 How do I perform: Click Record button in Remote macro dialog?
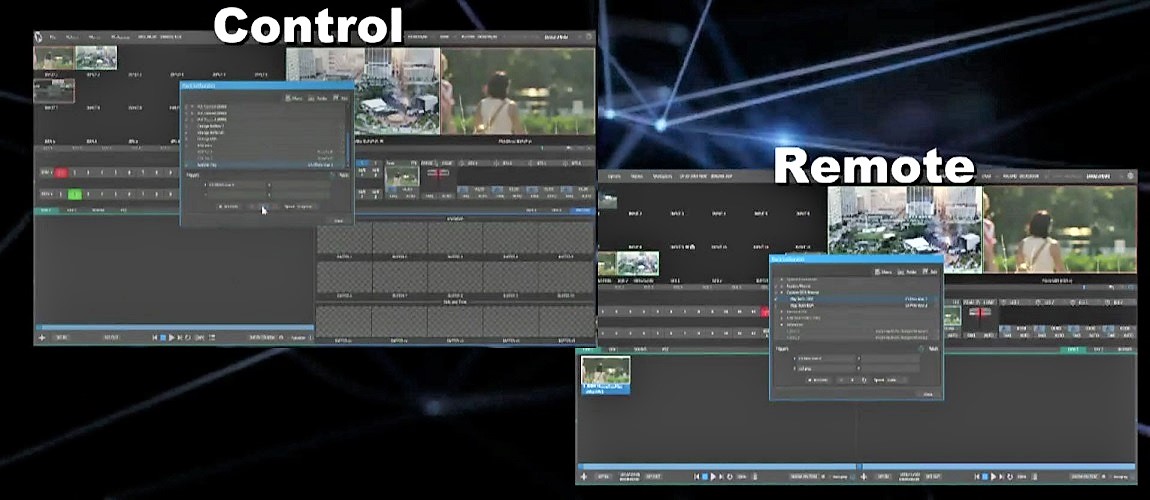[x=819, y=380]
